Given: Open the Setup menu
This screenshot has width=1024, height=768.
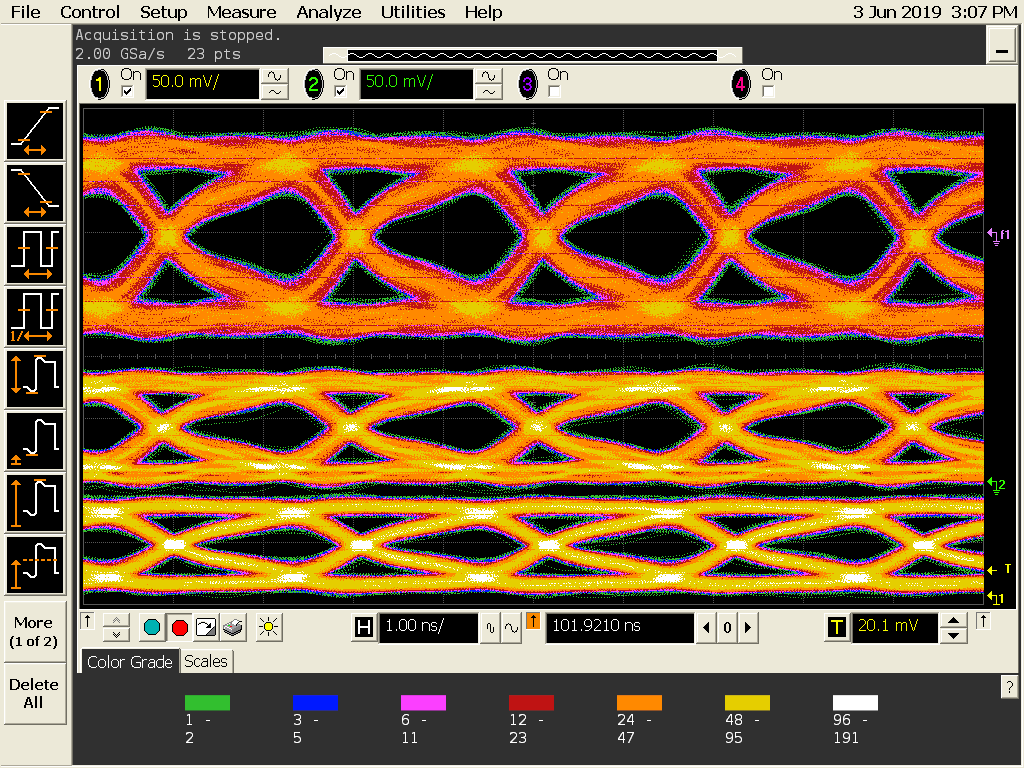Looking at the screenshot, I should [x=163, y=12].
